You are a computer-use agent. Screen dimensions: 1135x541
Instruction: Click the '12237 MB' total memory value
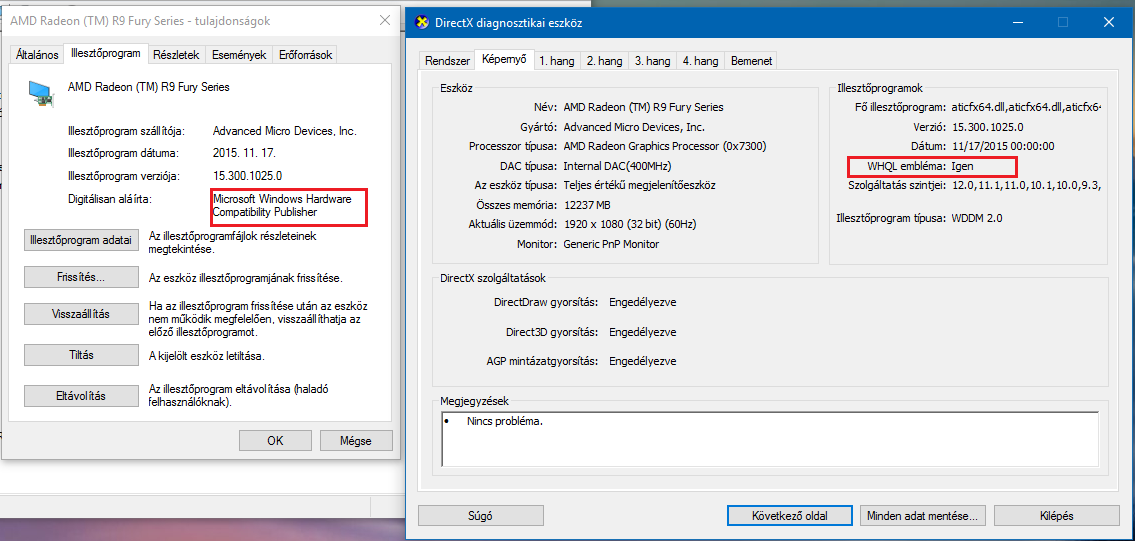click(x=587, y=205)
